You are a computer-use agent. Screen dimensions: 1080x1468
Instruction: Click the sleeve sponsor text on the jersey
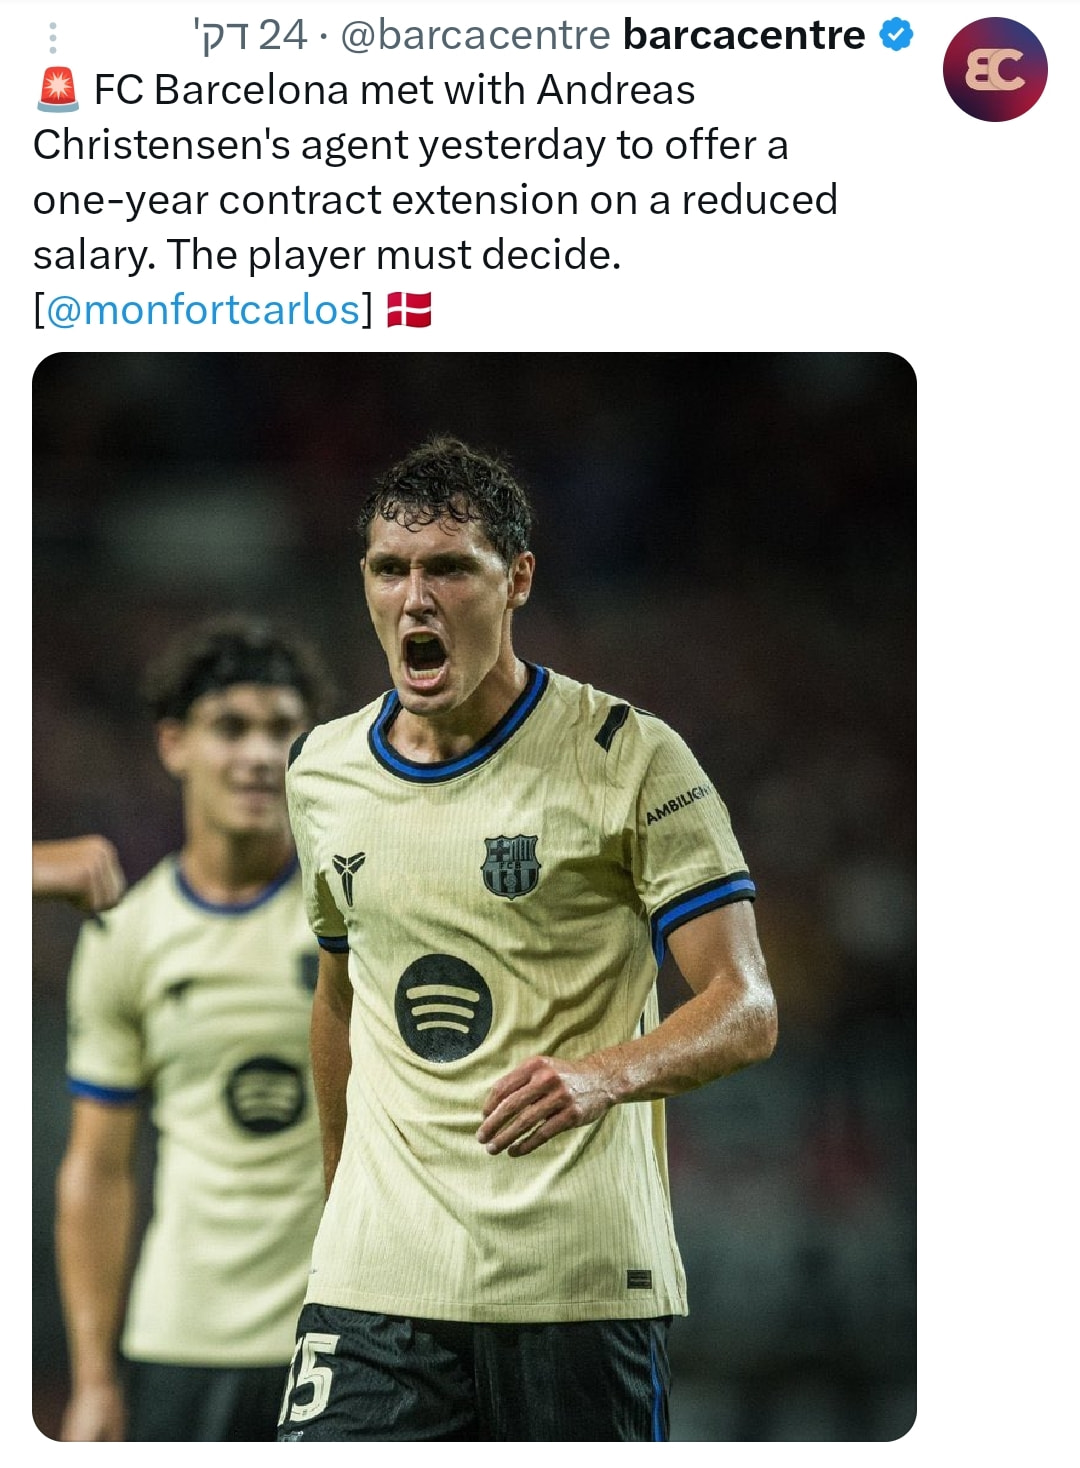[677, 803]
